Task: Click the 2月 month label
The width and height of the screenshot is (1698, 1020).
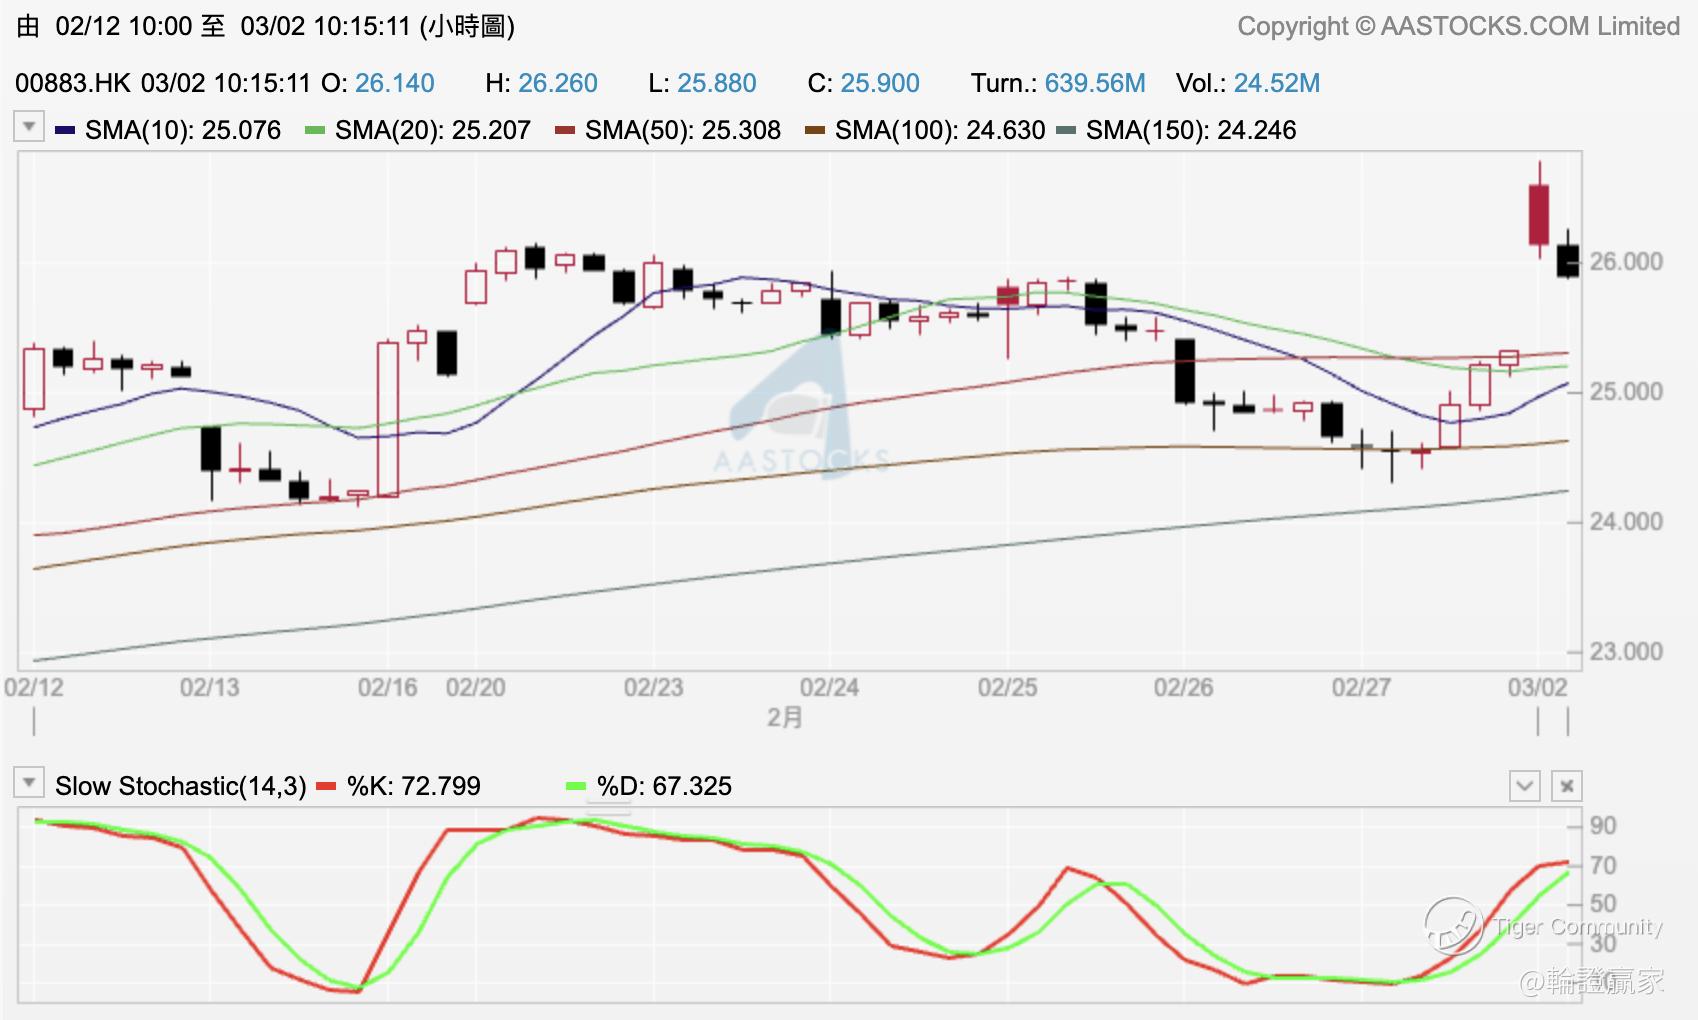Action: [x=785, y=718]
